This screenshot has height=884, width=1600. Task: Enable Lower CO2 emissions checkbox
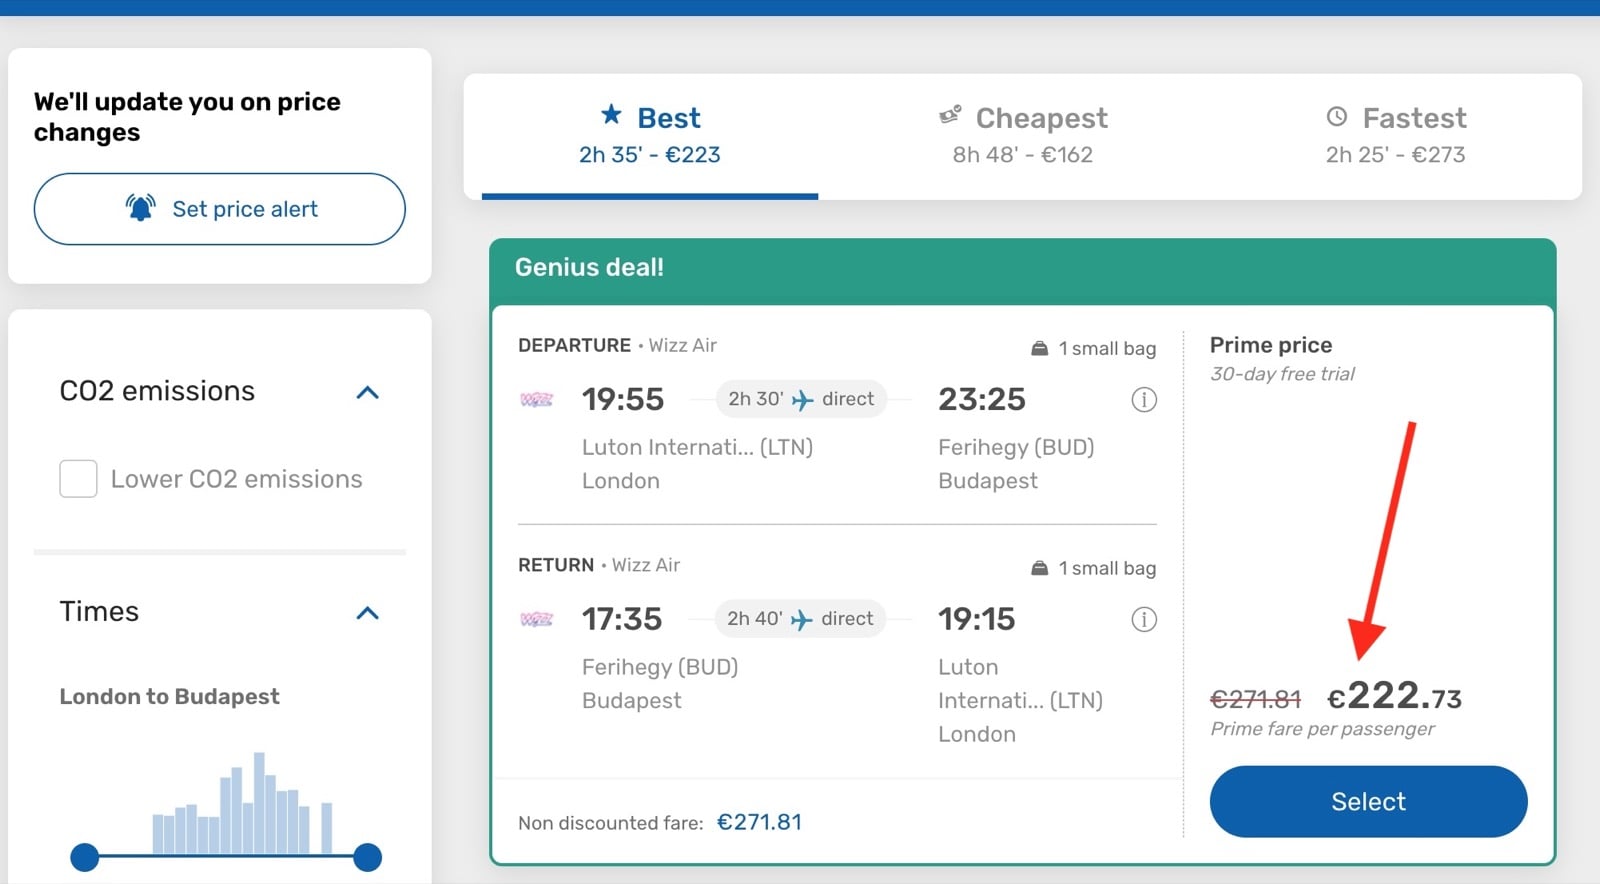(x=78, y=479)
